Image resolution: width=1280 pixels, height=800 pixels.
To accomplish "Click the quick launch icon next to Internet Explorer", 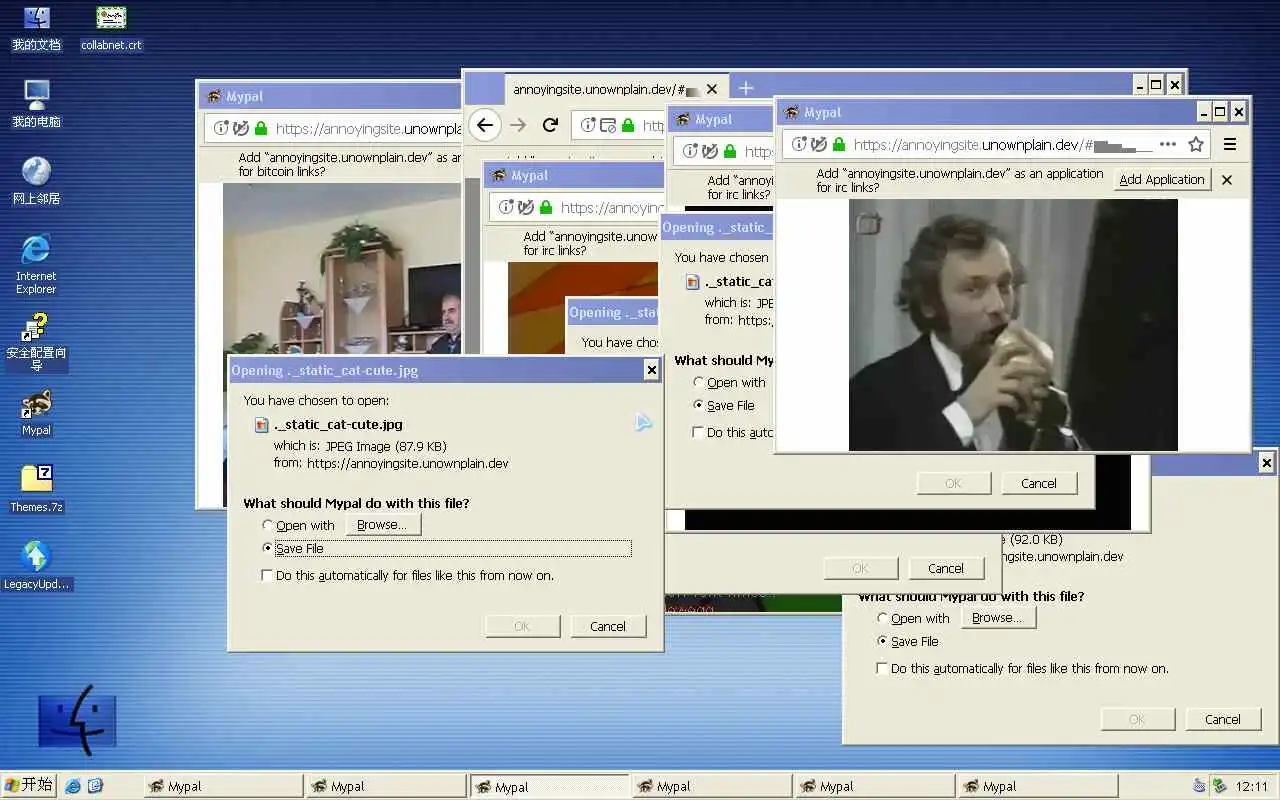I will pyautogui.click(x=95, y=786).
